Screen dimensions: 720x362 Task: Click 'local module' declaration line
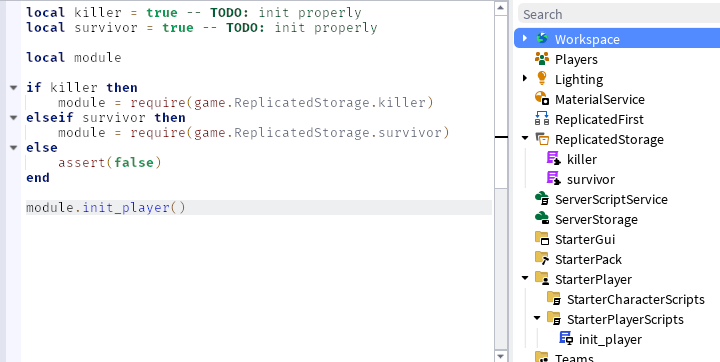pos(74,57)
